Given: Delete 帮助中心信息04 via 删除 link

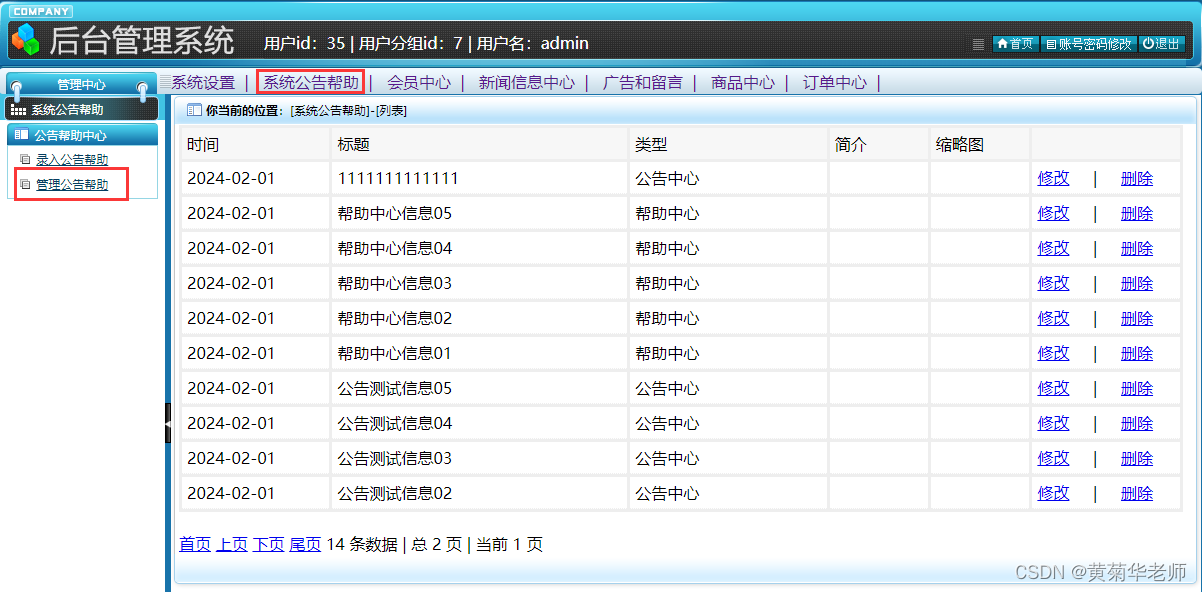Looking at the screenshot, I should [1137, 249].
